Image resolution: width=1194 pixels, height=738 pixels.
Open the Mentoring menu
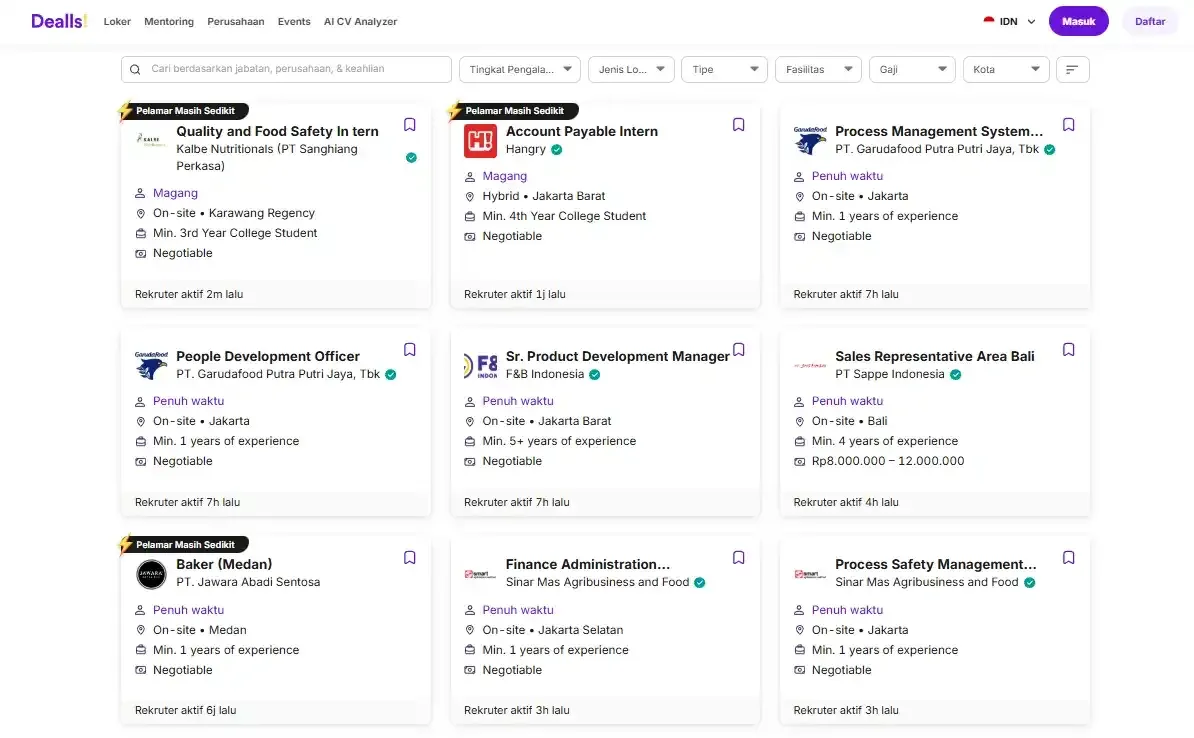169,21
